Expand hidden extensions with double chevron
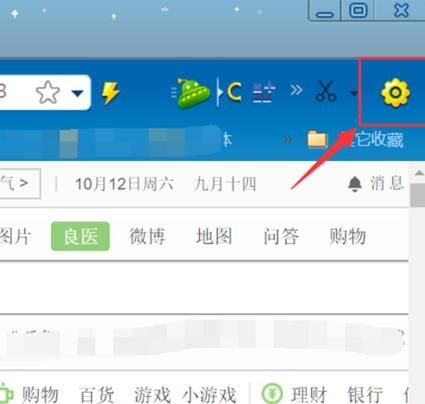425x404 pixels. (x=296, y=90)
